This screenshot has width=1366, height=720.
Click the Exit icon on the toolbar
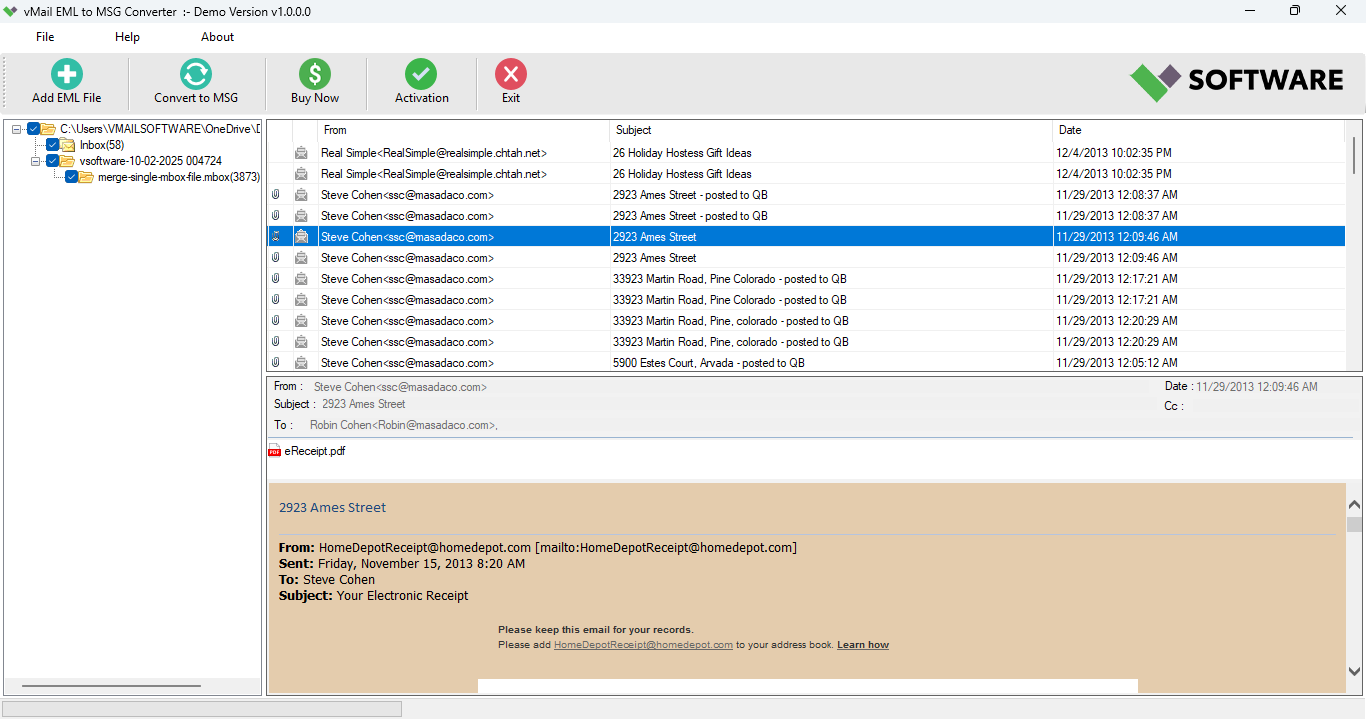click(x=510, y=71)
